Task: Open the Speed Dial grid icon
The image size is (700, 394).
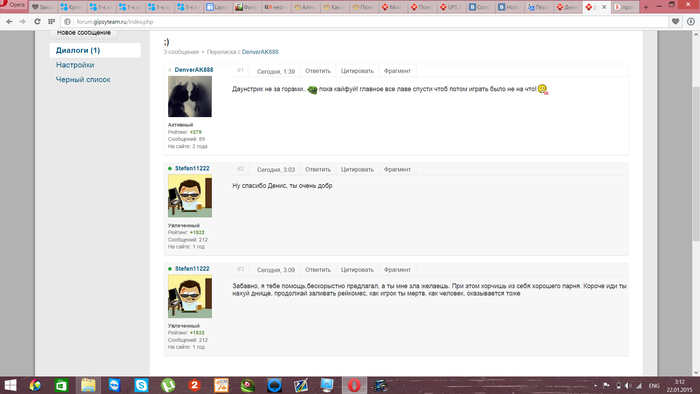Action: (51, 21)
